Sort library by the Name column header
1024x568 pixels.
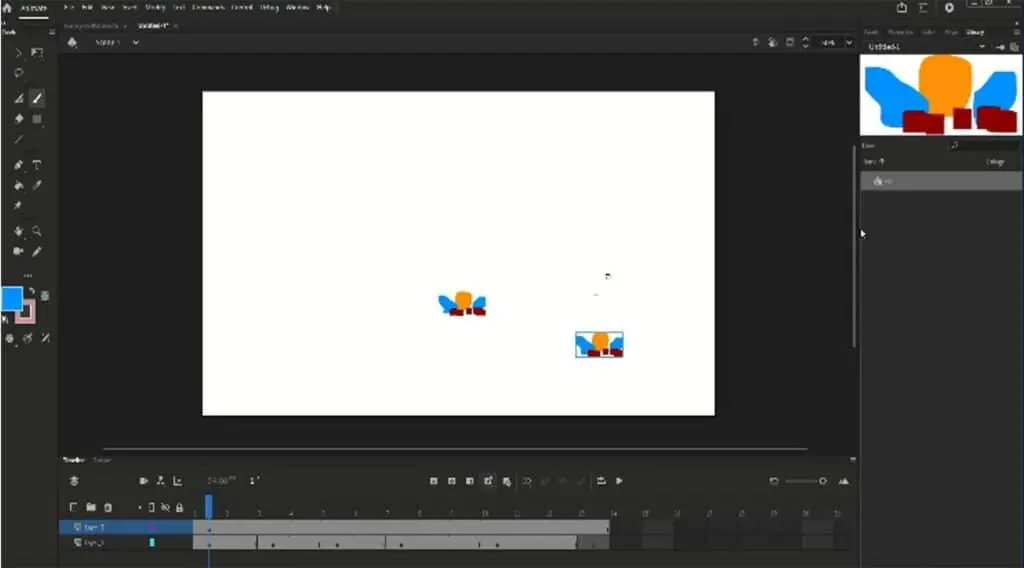pos(874,162)
